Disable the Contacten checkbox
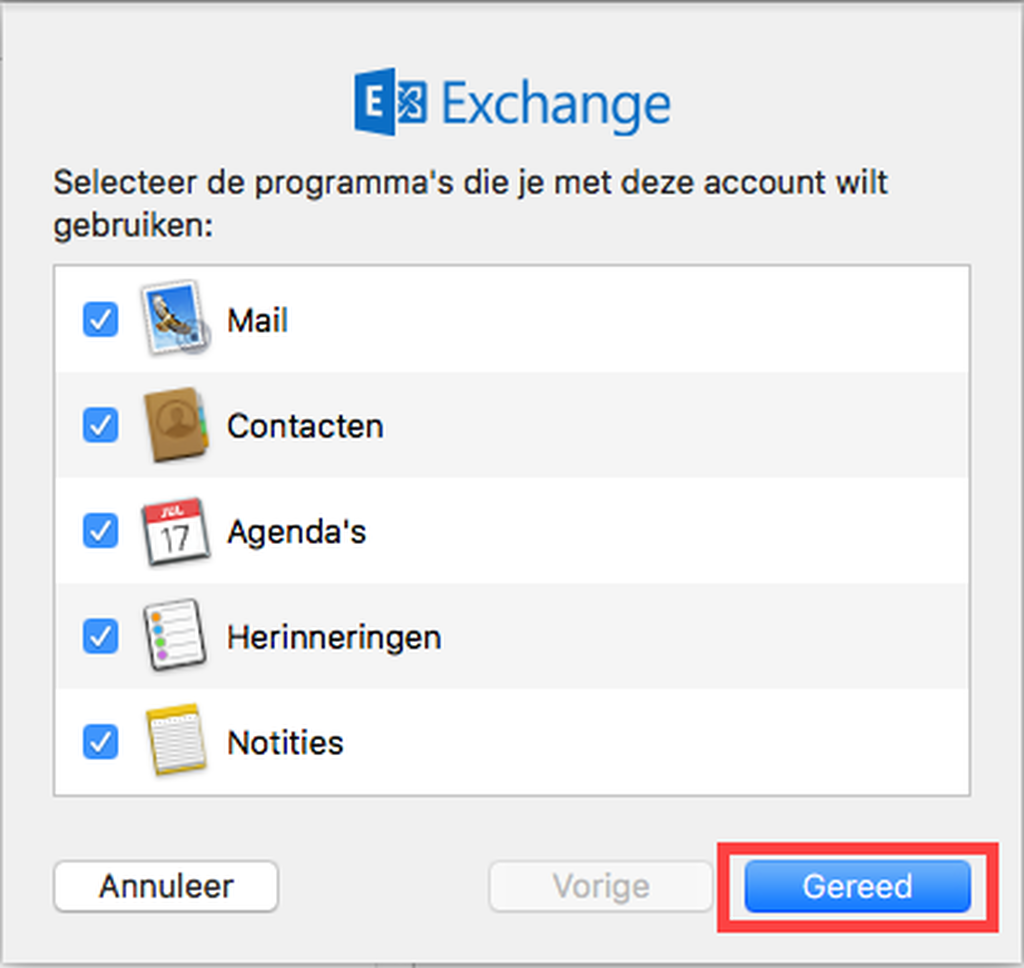 pyautogui.click(x=100, y=426)
